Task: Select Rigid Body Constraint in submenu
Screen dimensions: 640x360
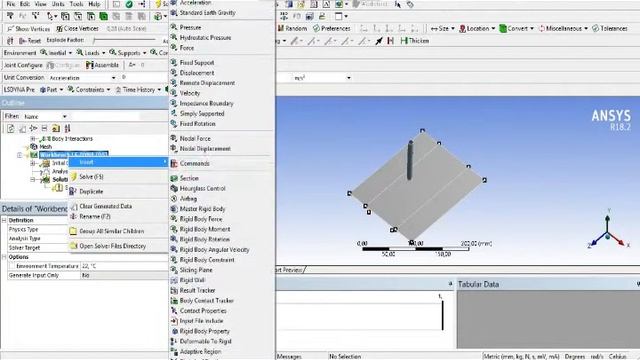Action: click(207, 260)
